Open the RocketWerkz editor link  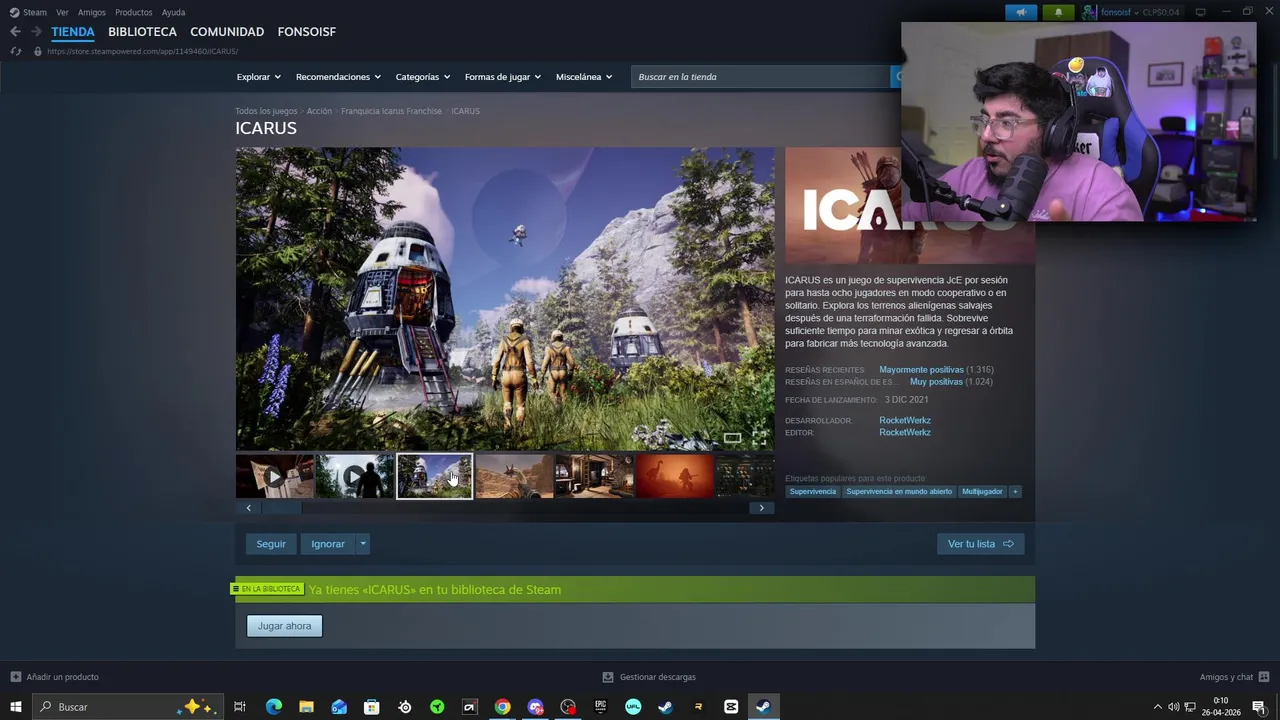pyautogui.click(x=905, y=432)
